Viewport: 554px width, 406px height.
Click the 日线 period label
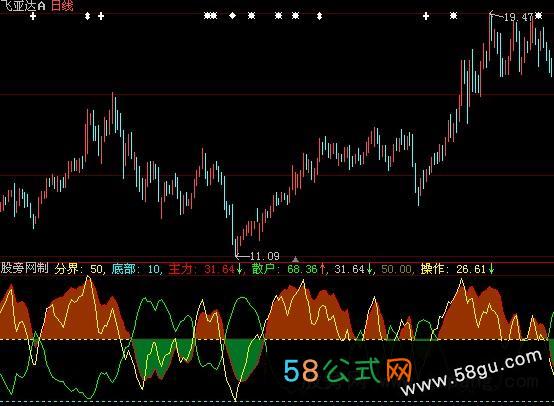point(62,6)
